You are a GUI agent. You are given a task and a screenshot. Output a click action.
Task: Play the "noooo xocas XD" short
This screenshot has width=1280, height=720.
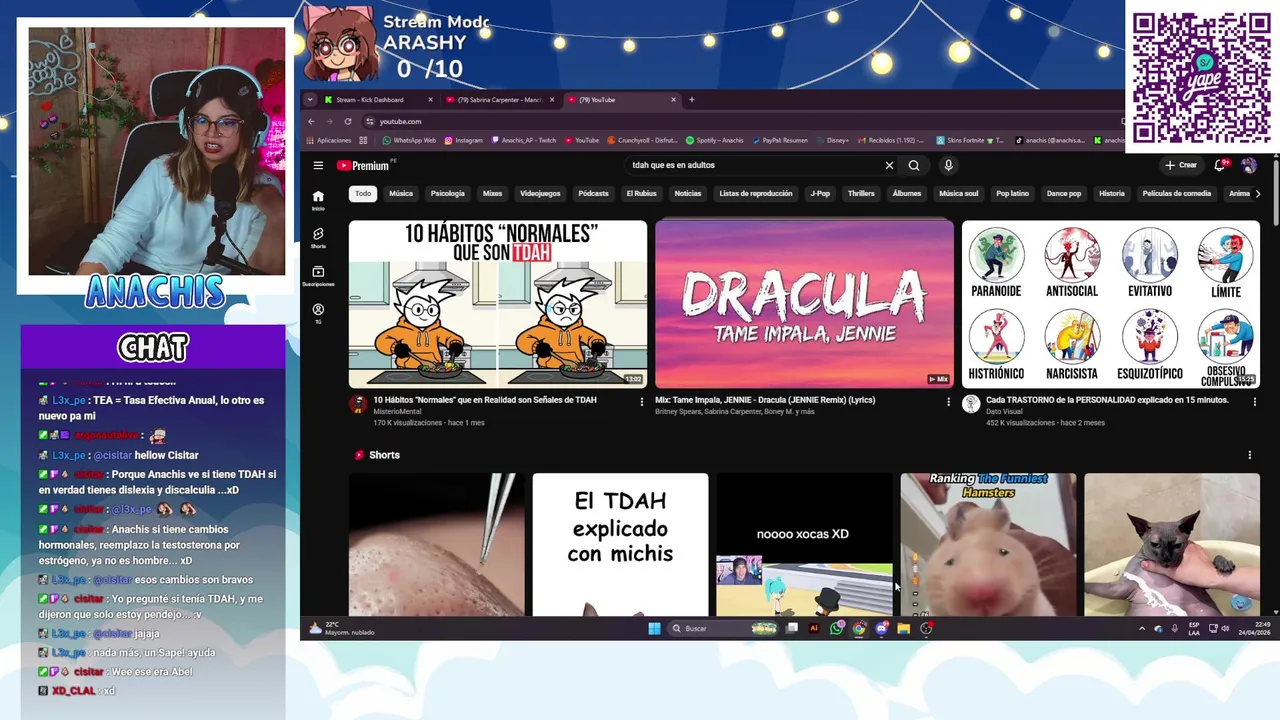[x=804, y=545]
